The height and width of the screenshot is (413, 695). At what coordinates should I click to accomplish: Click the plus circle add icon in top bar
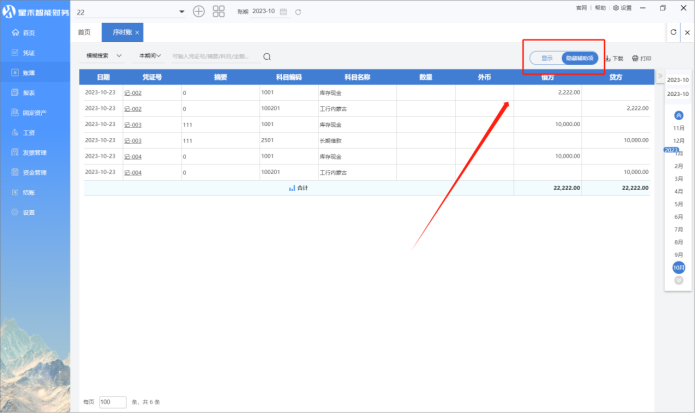(x=199, y=11)
